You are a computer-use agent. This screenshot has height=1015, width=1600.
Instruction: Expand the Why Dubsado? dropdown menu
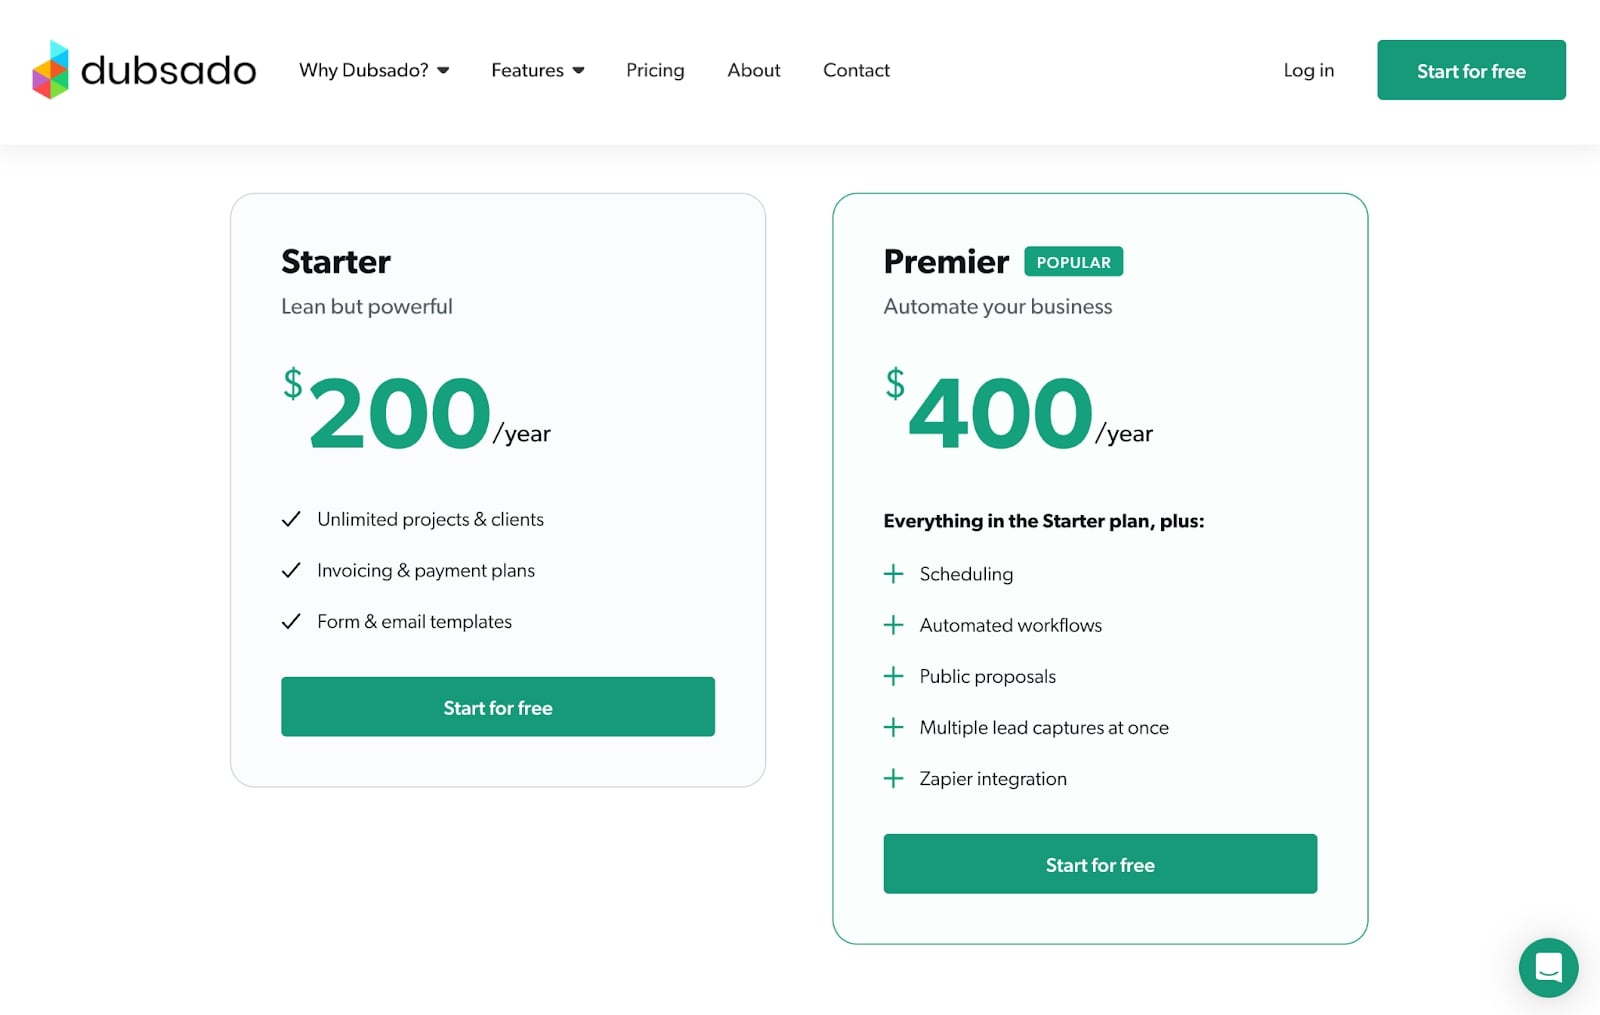tap(374, 70)
